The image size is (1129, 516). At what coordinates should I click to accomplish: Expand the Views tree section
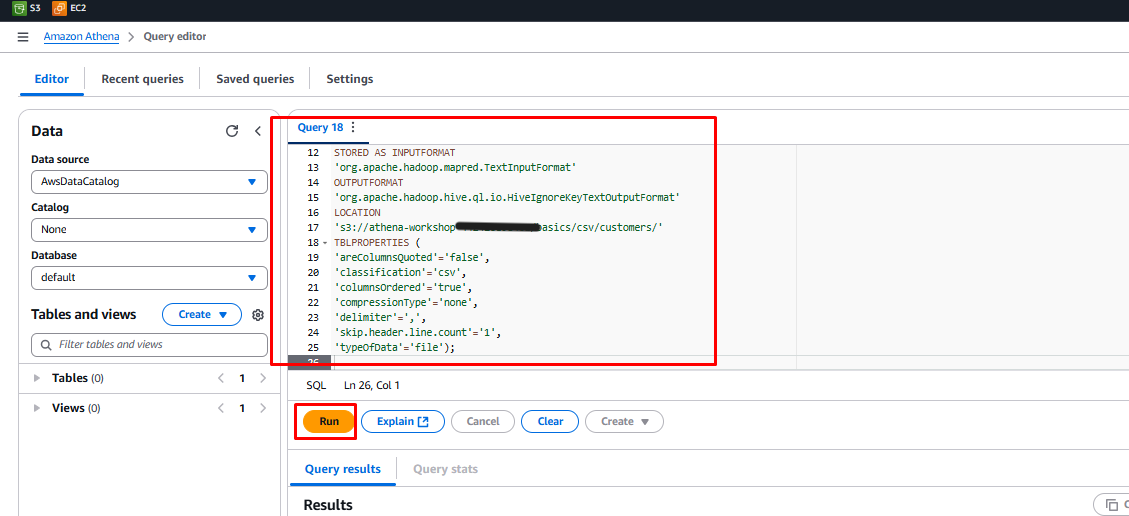point(38,408)
